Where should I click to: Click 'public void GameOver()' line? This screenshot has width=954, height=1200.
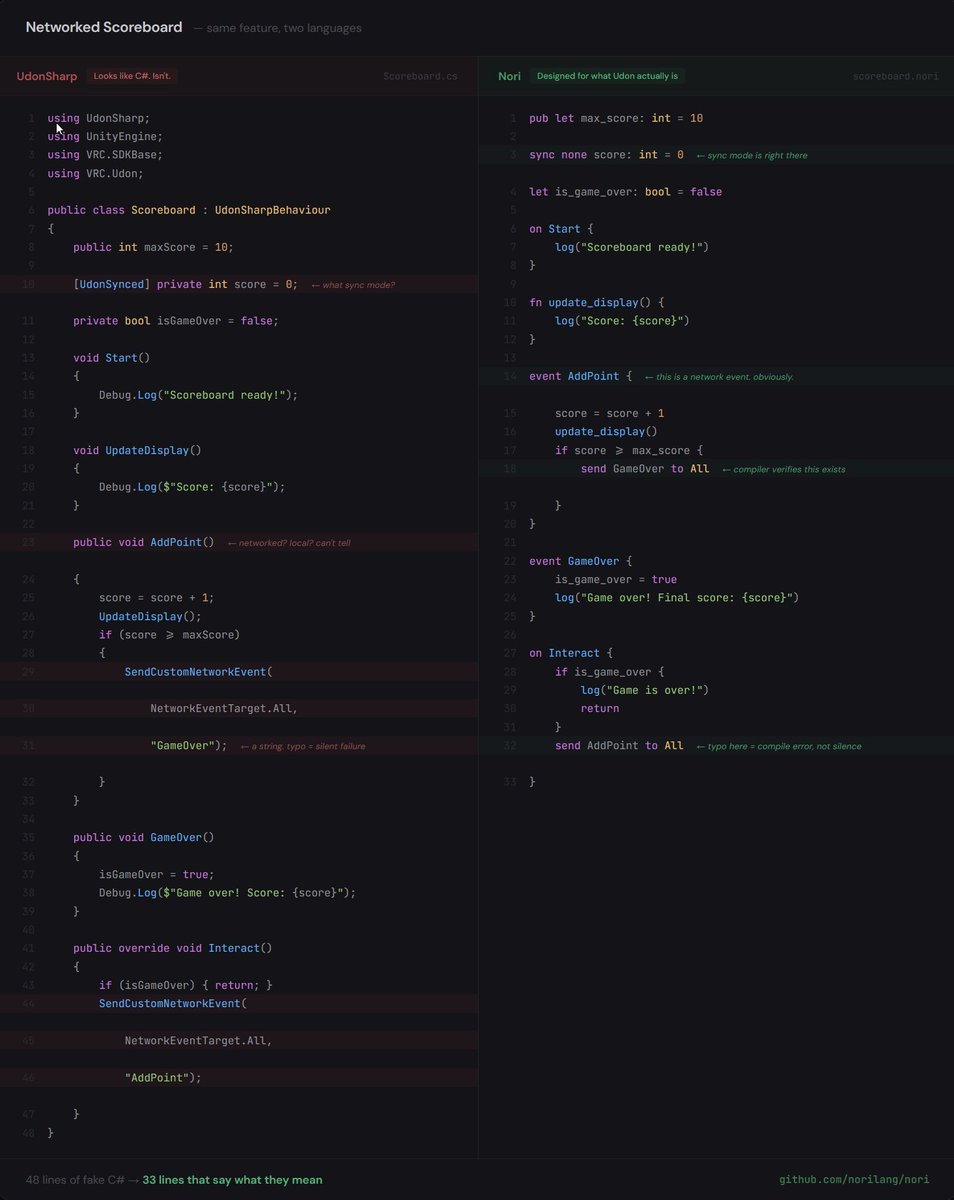144,838
